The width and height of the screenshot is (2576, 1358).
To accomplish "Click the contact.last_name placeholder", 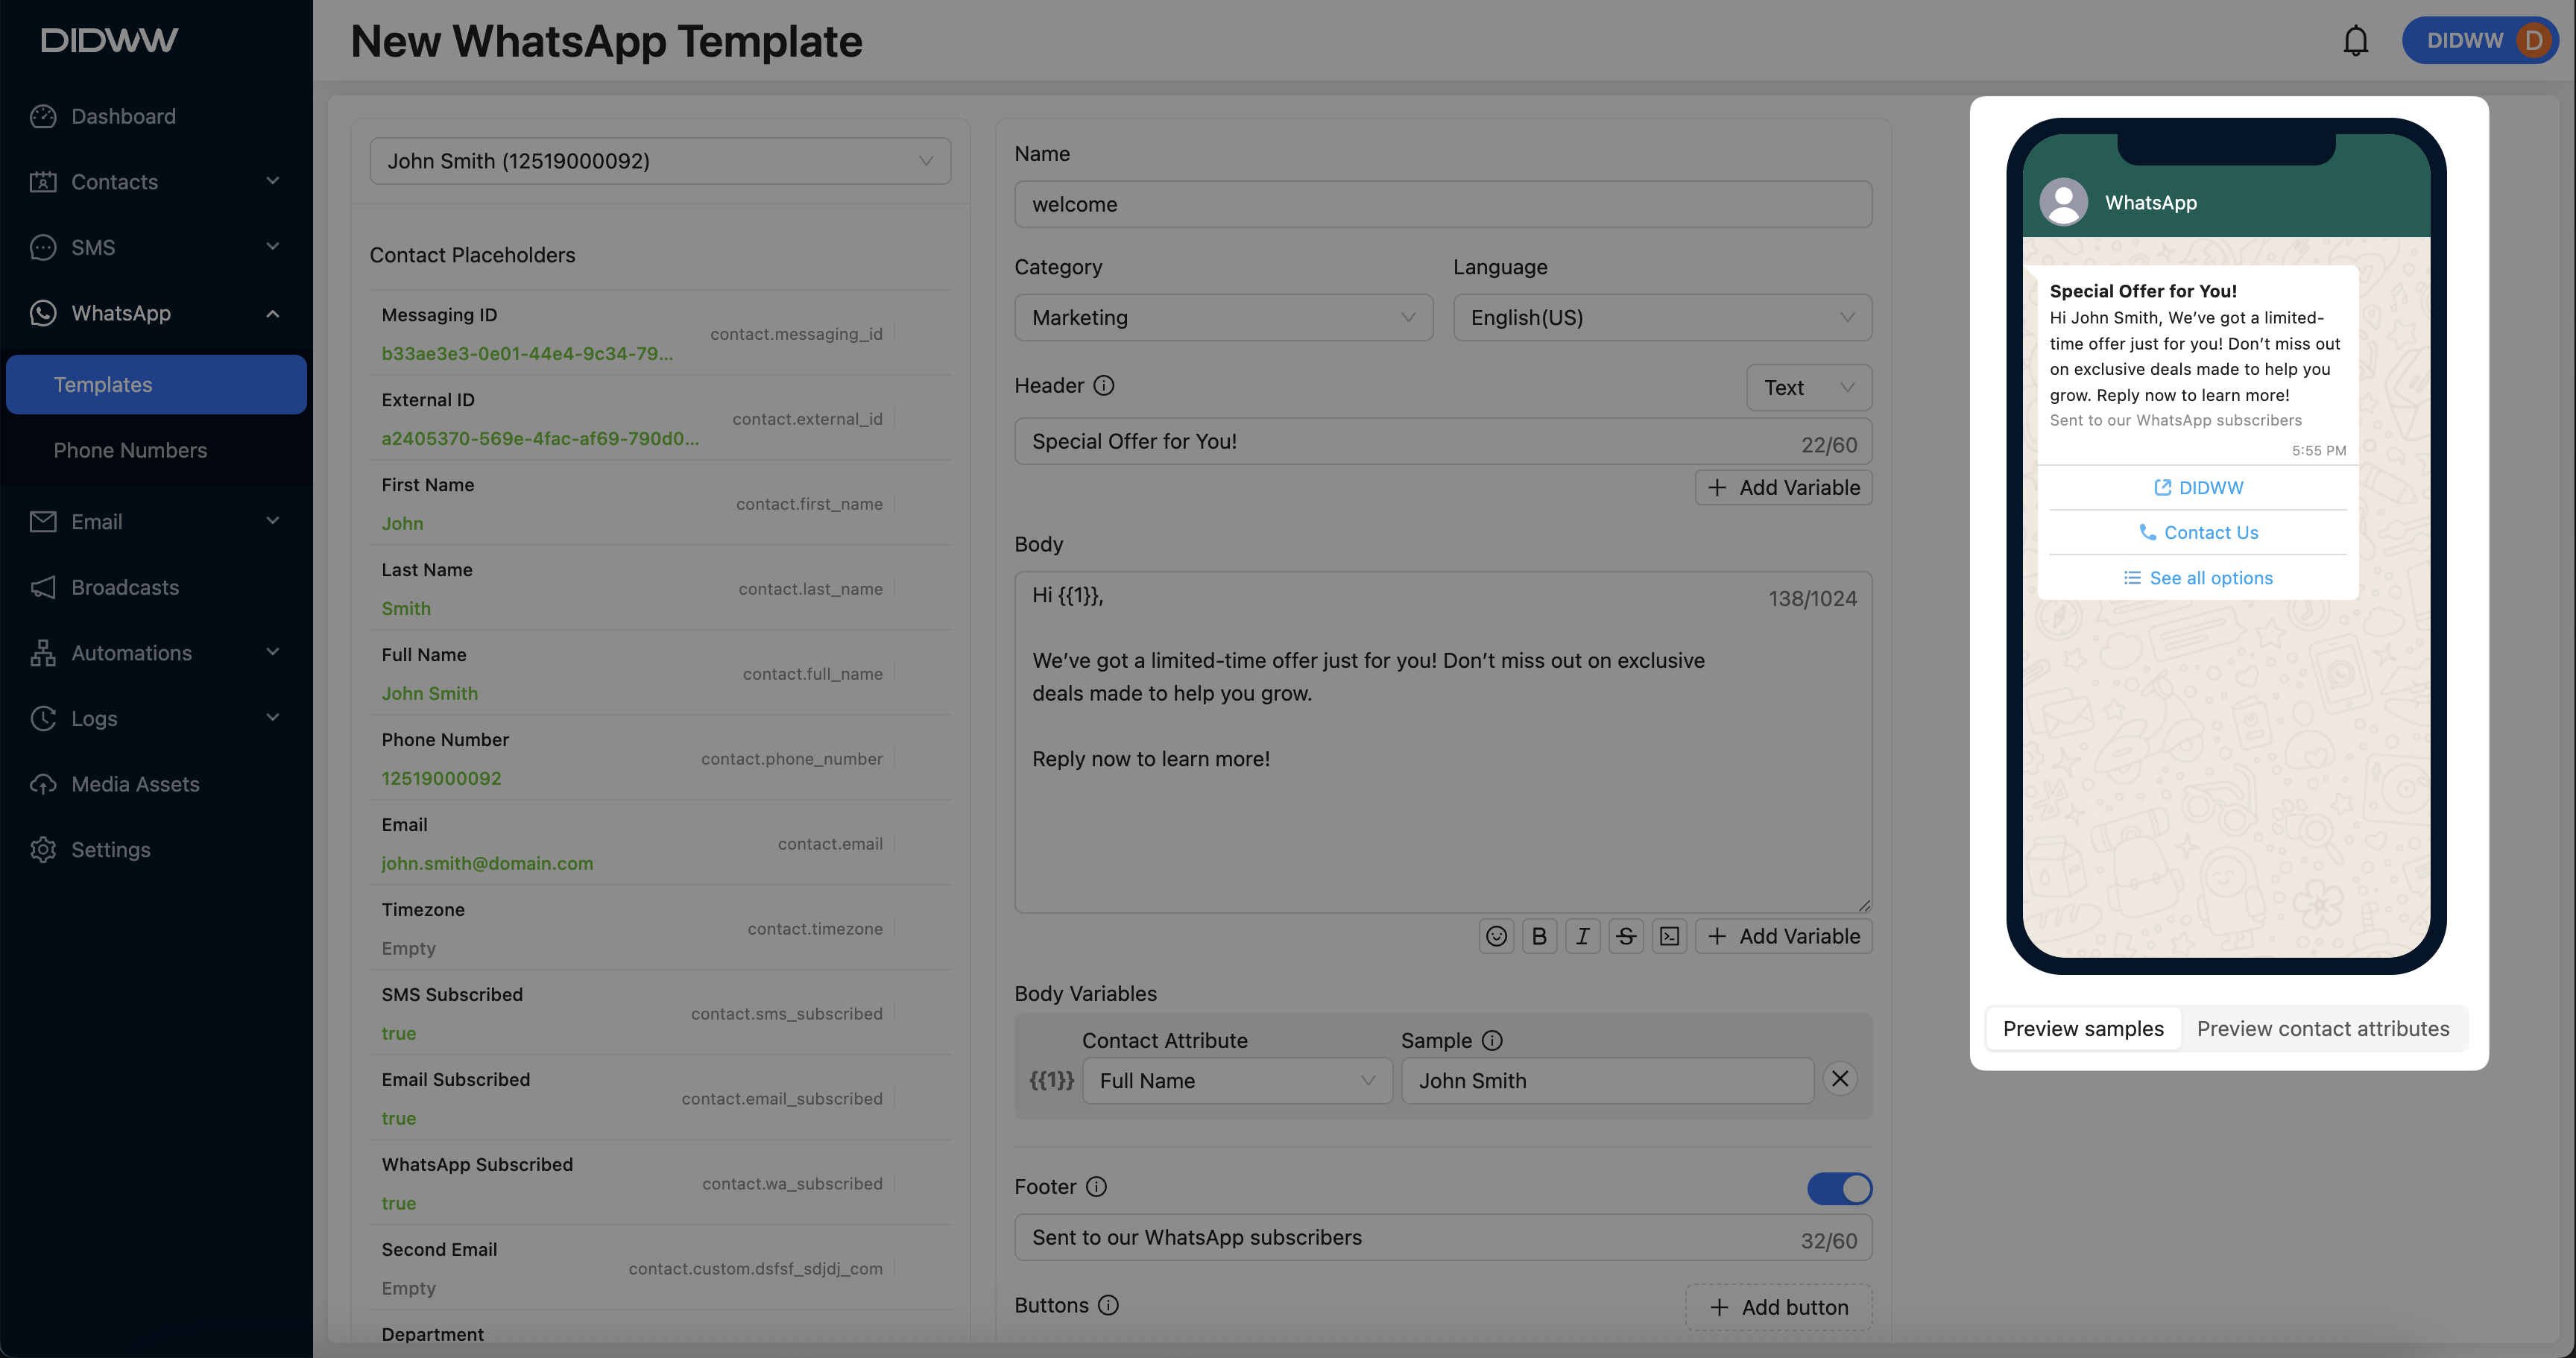I will tap(810, 589).
